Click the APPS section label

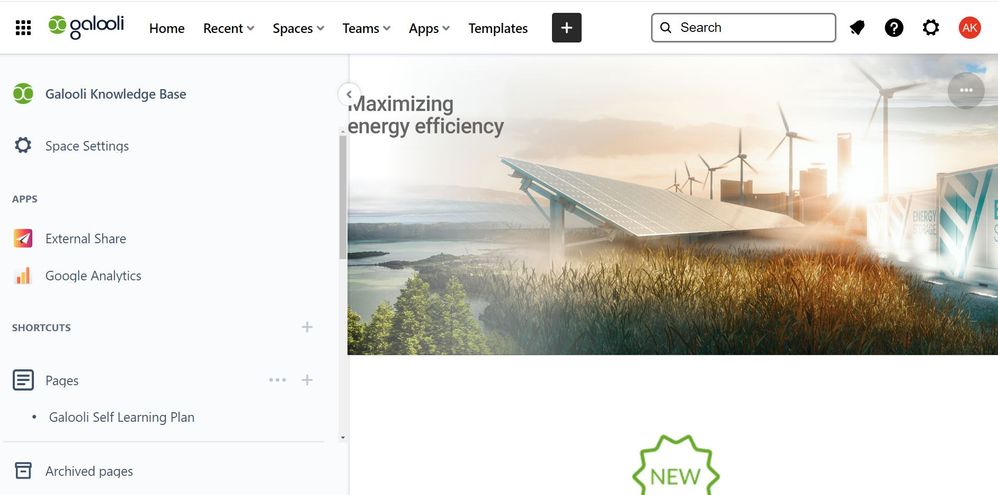pos(25,199)
